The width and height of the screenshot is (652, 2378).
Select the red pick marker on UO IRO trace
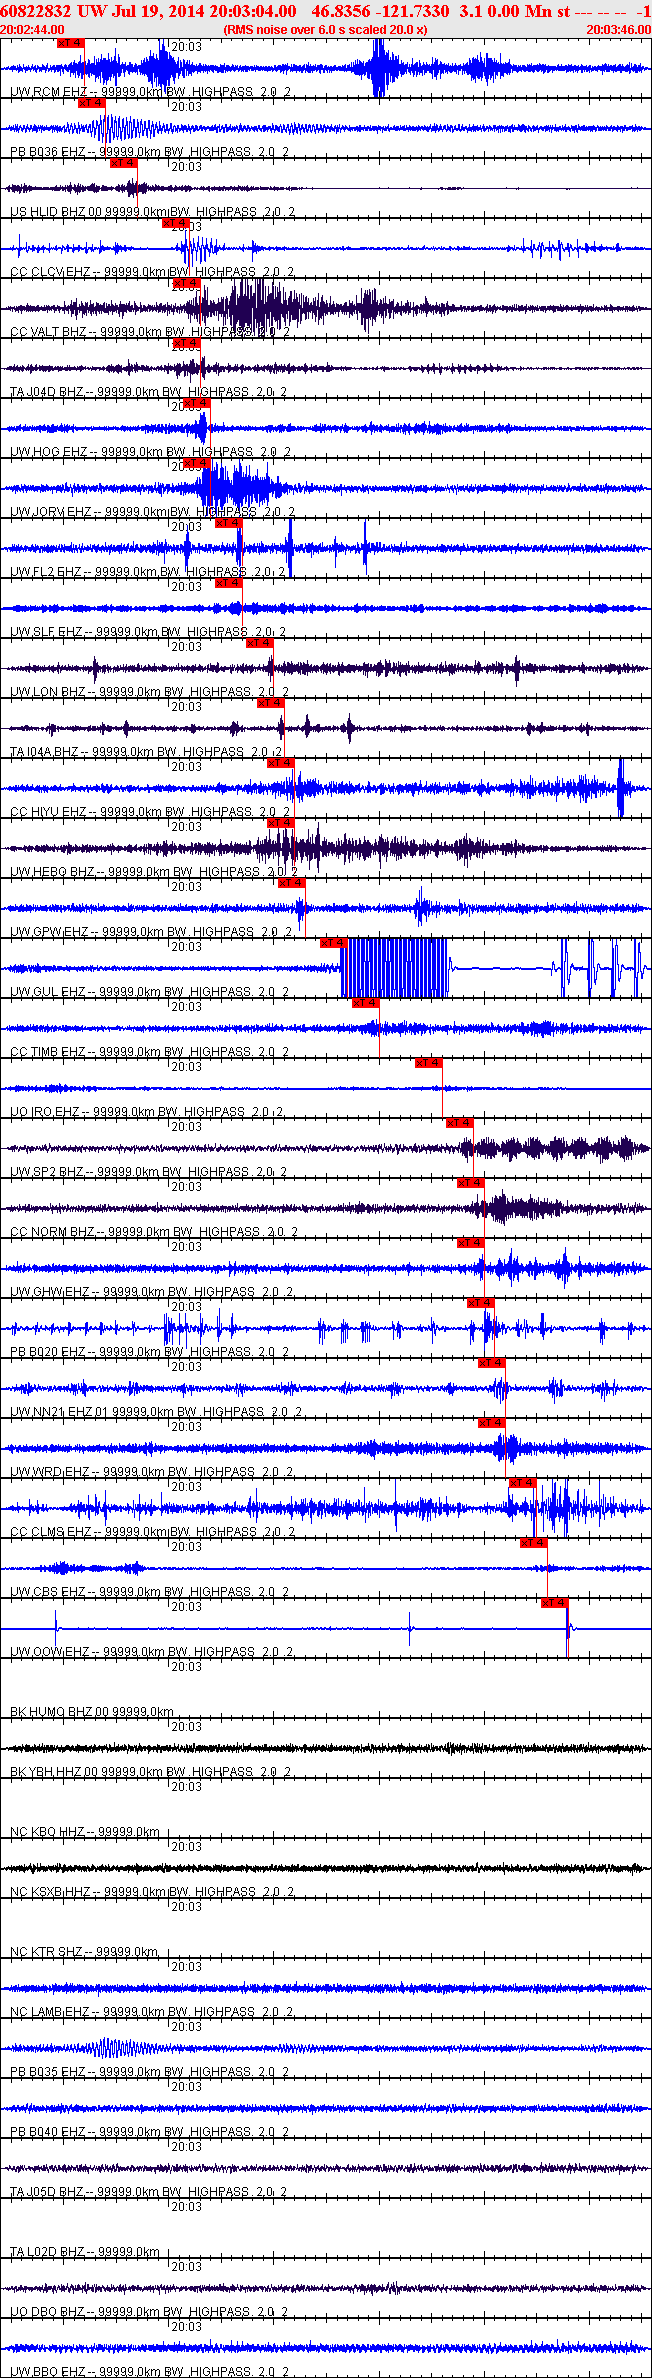pyautogui.click(x=429, y=1063)
